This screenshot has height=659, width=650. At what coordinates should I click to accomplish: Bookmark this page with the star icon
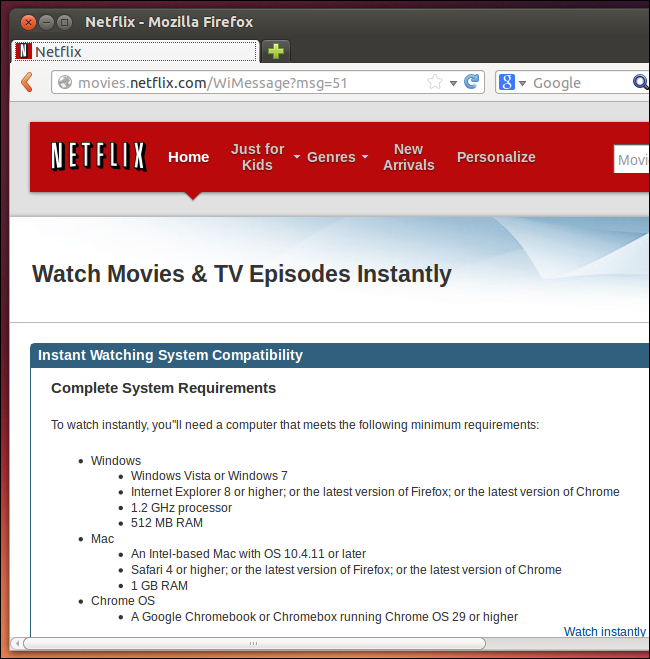(435, 82)
